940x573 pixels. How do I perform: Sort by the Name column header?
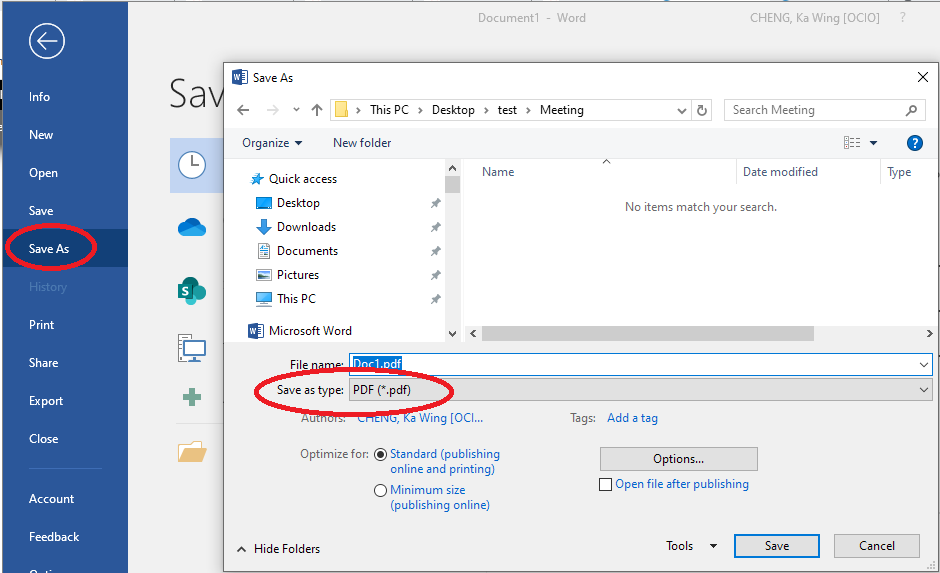pos(498,172)
